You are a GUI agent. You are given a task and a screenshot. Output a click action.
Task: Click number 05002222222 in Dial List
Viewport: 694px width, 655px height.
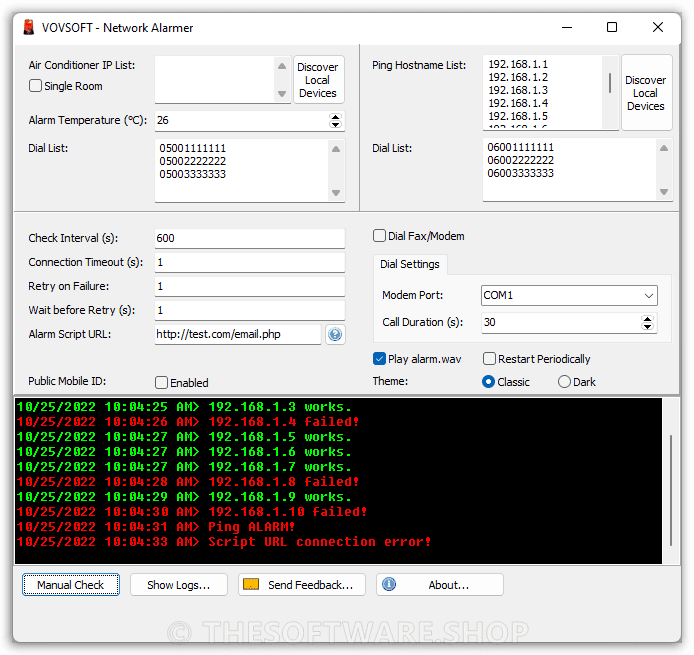tap(193, 161)
